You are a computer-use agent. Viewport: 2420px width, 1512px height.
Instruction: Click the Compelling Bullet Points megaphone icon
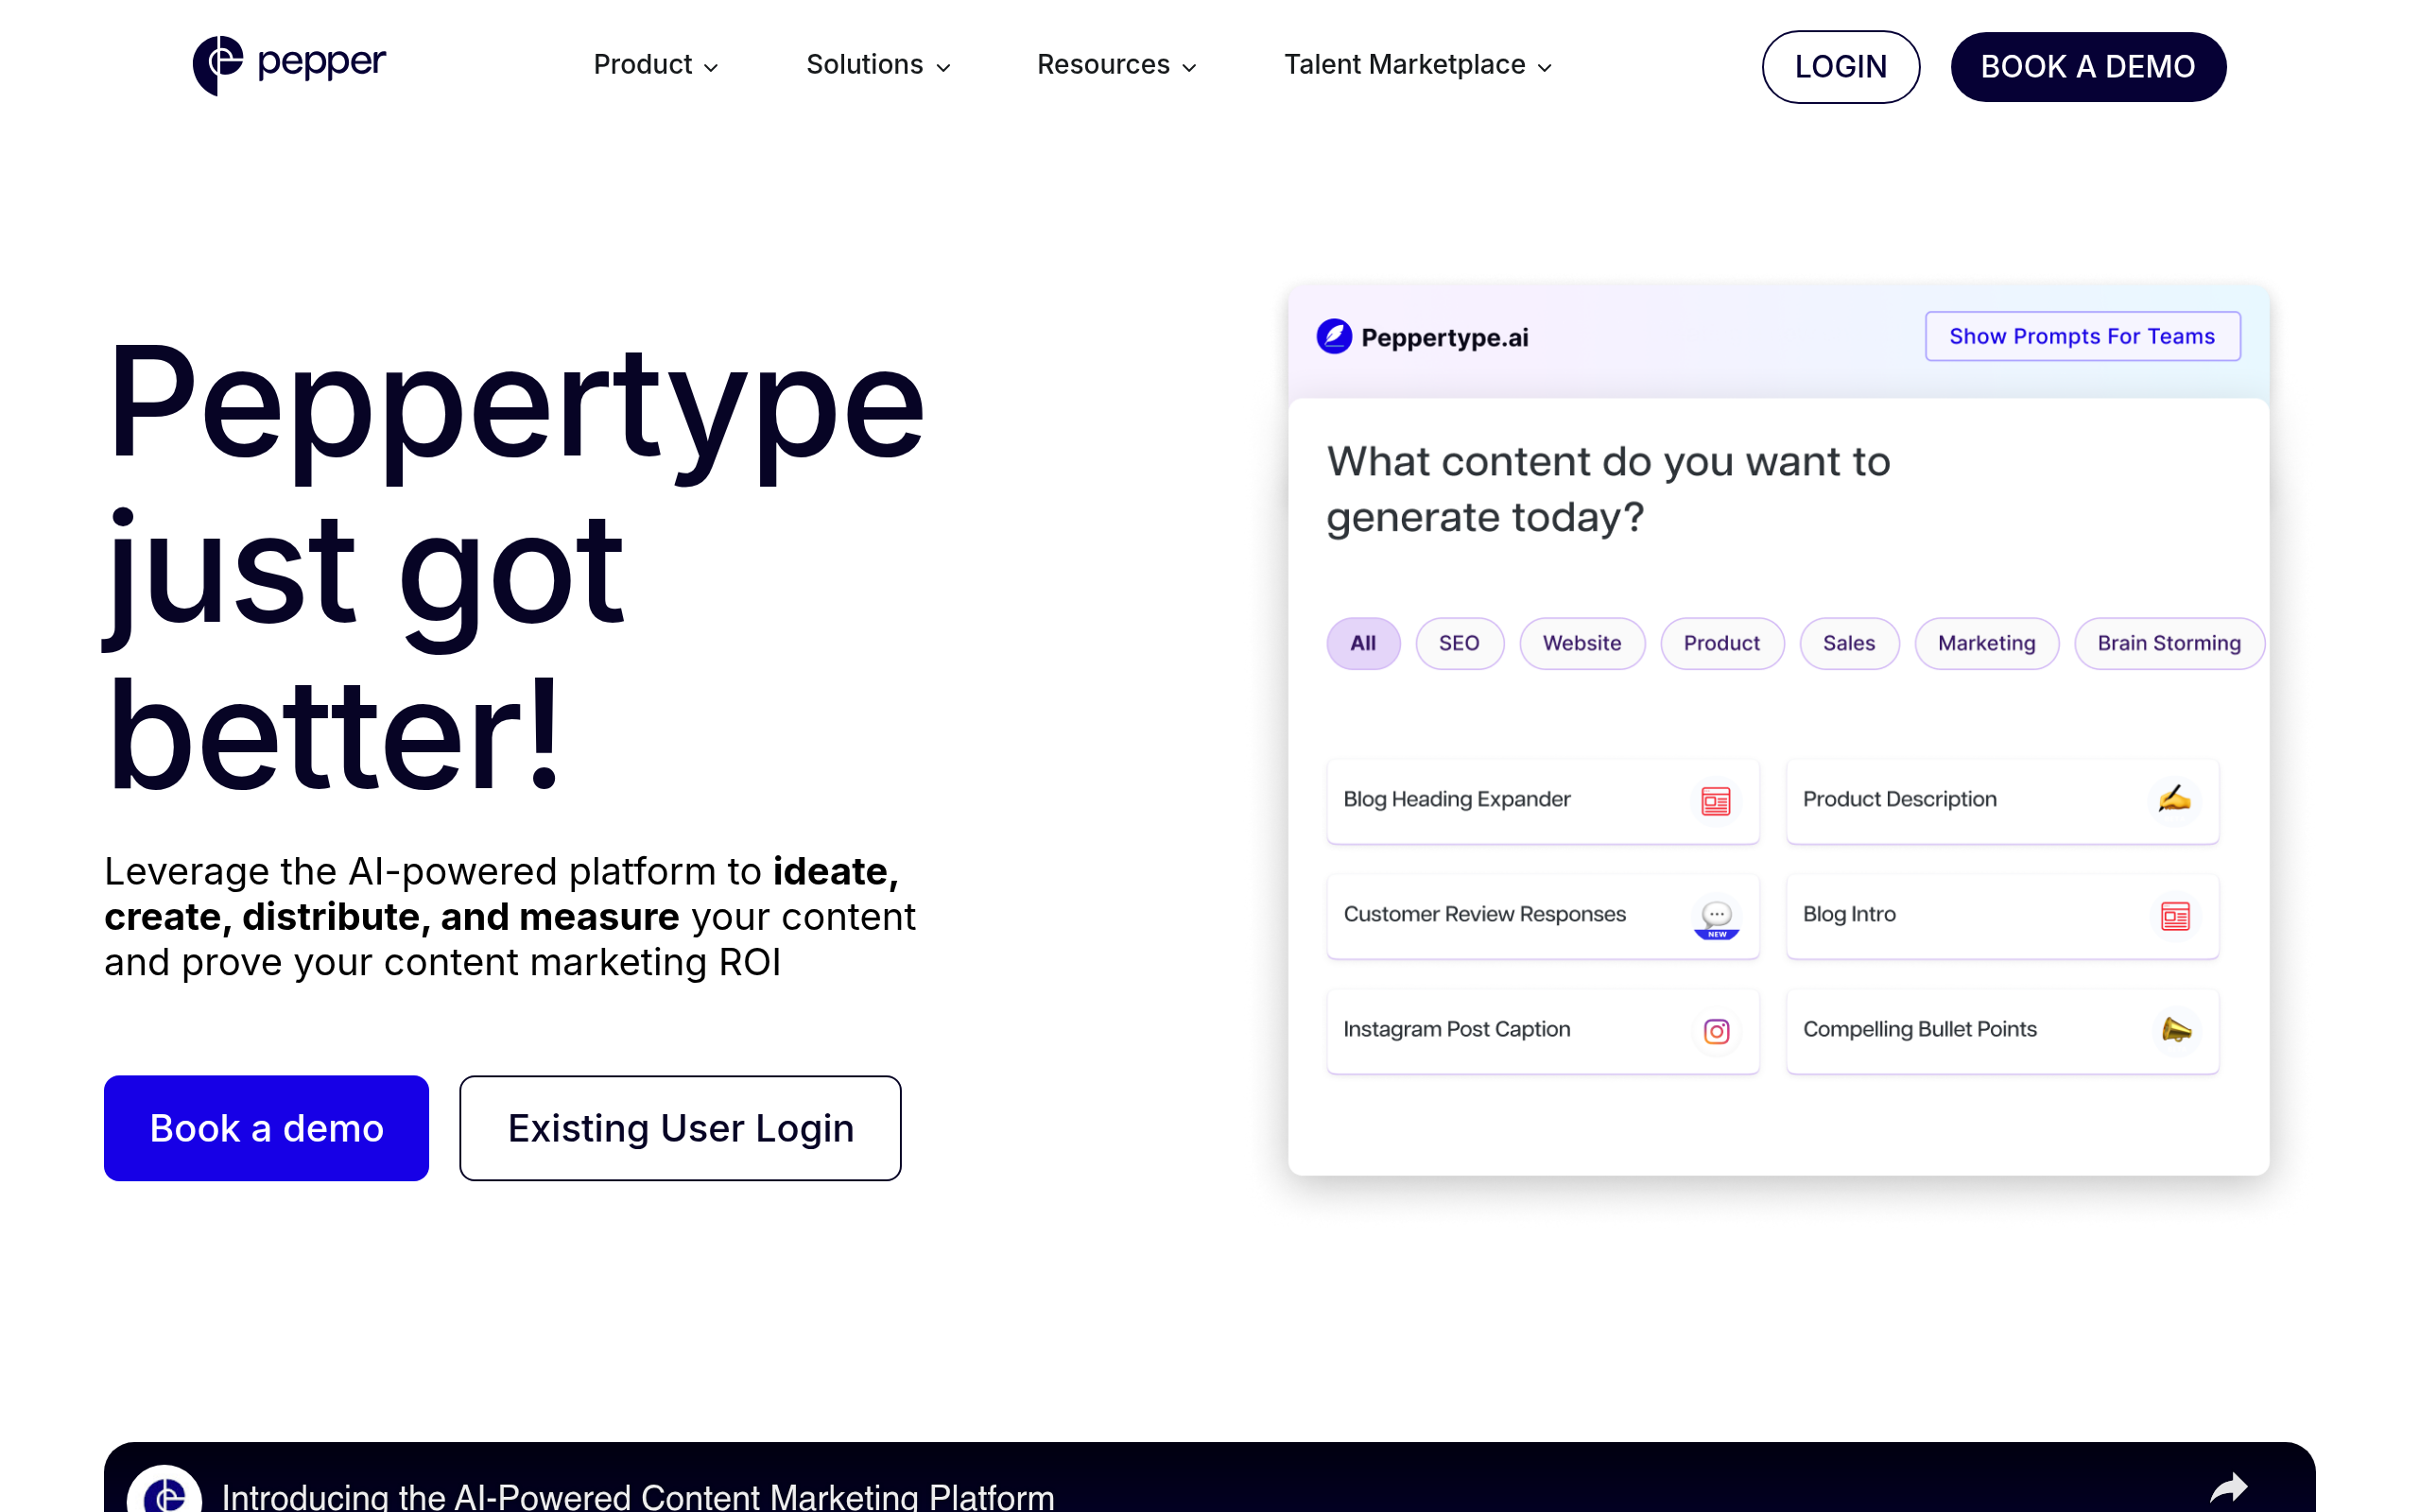click(x=2176, y=1030)
